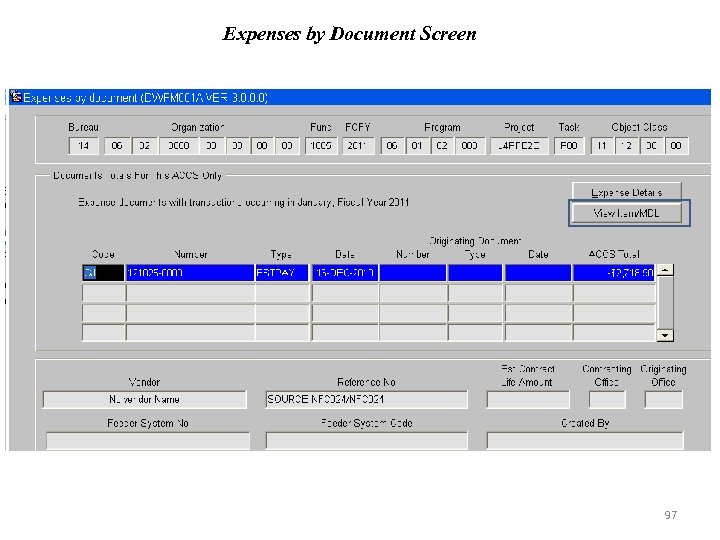Click the FCFY field showing 2011
The image size is (720, 540).
(x=358, y=146)
